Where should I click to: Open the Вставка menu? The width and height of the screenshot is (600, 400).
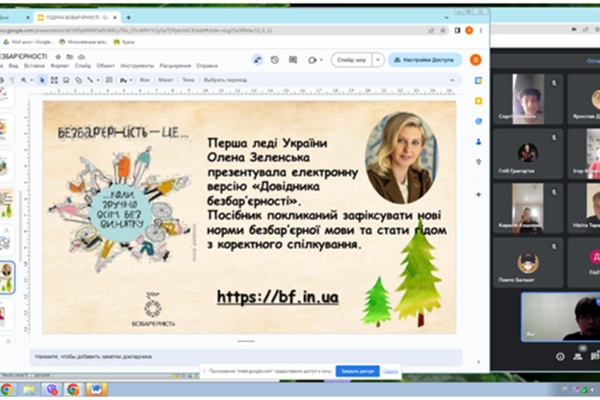coord(34,66)
